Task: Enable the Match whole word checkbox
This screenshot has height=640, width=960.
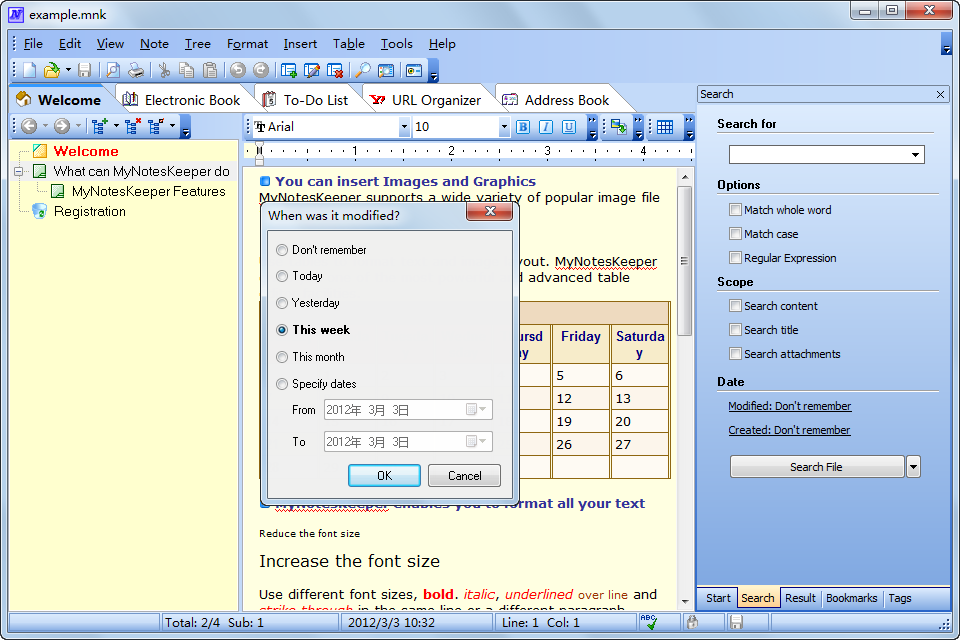Action: 735,209
